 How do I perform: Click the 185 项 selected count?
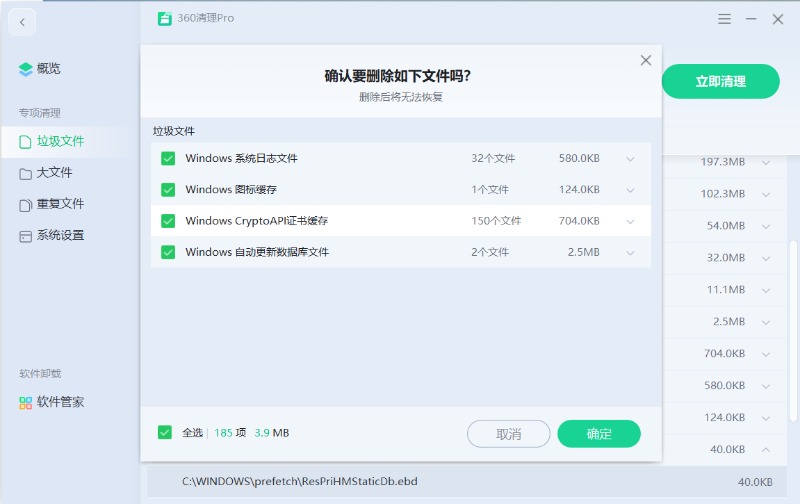(x=230, y=433)
